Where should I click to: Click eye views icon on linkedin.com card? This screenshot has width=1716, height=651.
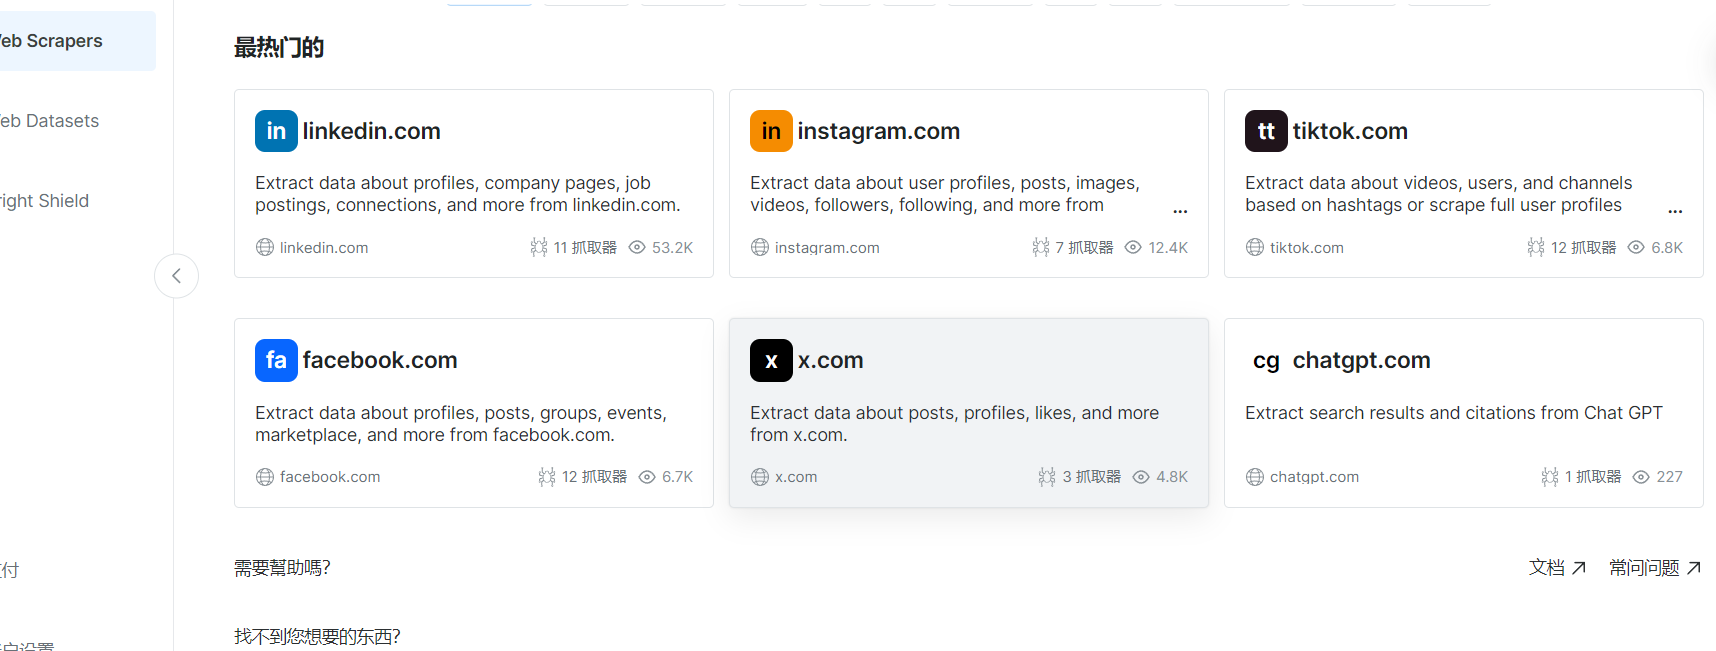pos(637,247)
